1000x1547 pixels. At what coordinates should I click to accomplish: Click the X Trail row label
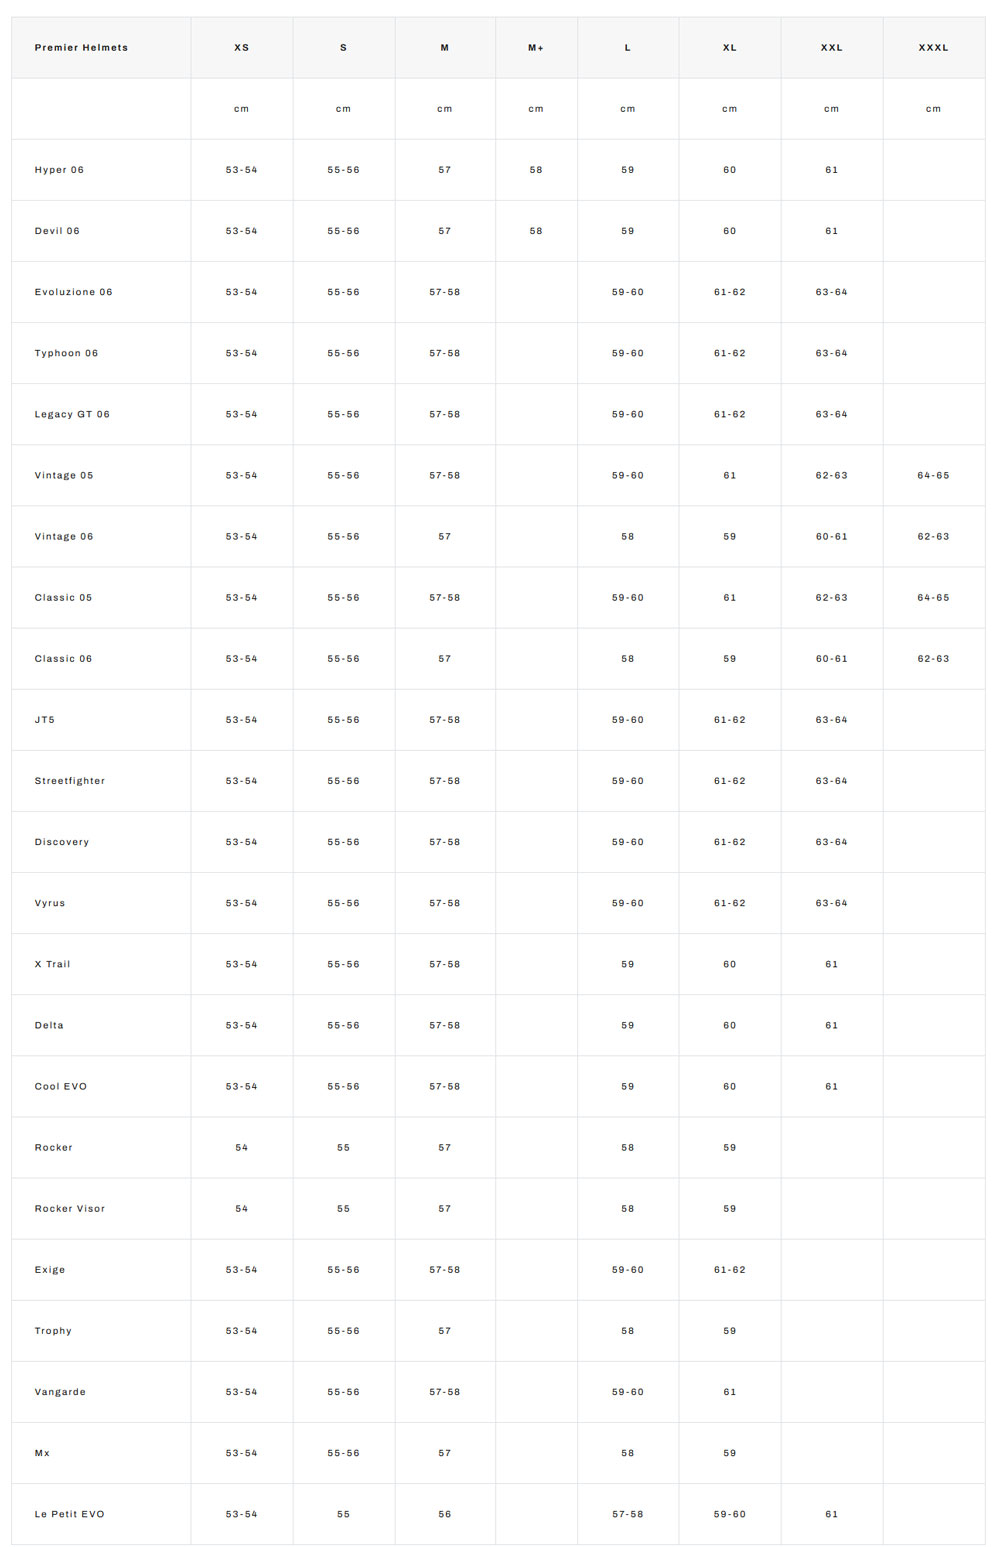click(52, 964)
